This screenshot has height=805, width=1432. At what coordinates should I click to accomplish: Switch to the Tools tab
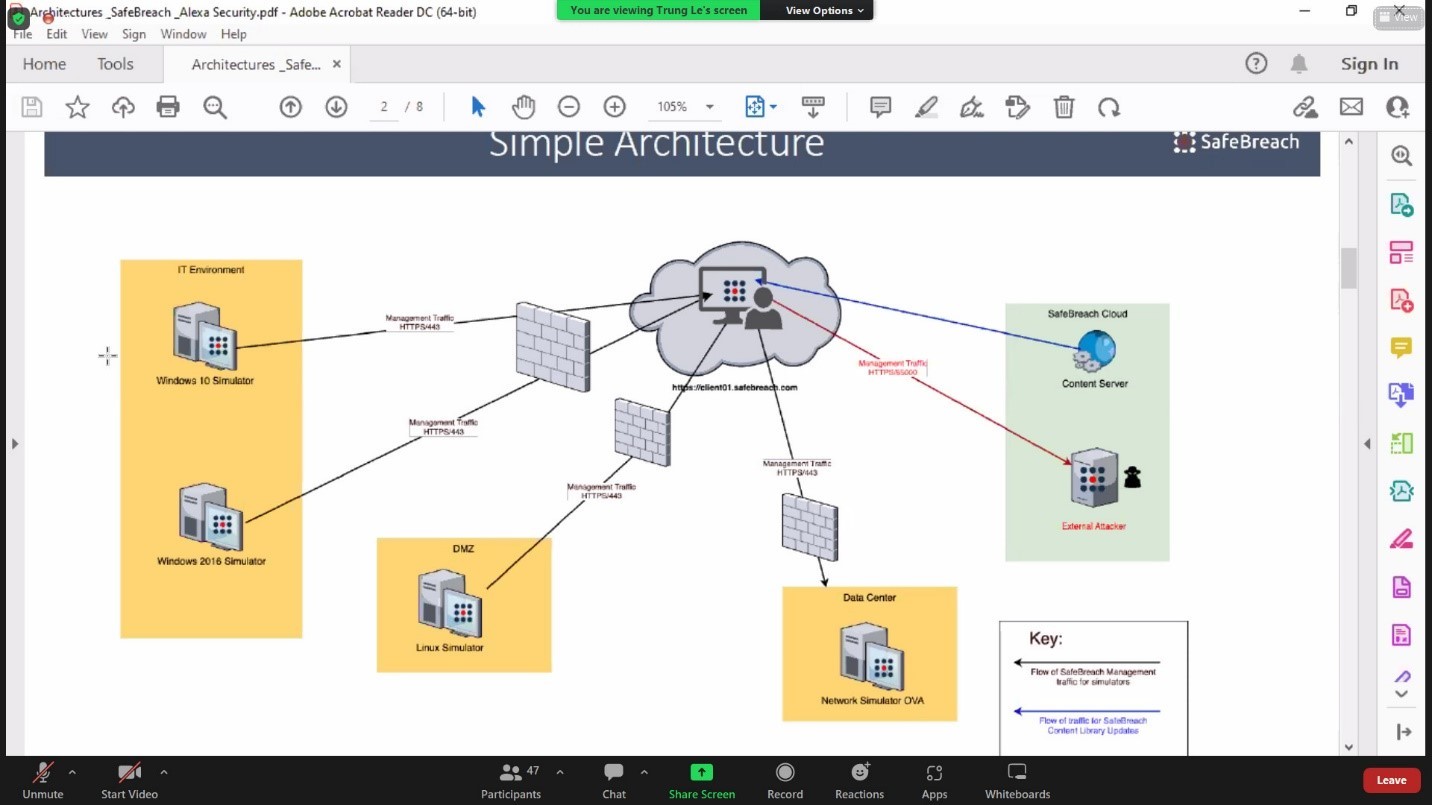[x=115, y=64]
